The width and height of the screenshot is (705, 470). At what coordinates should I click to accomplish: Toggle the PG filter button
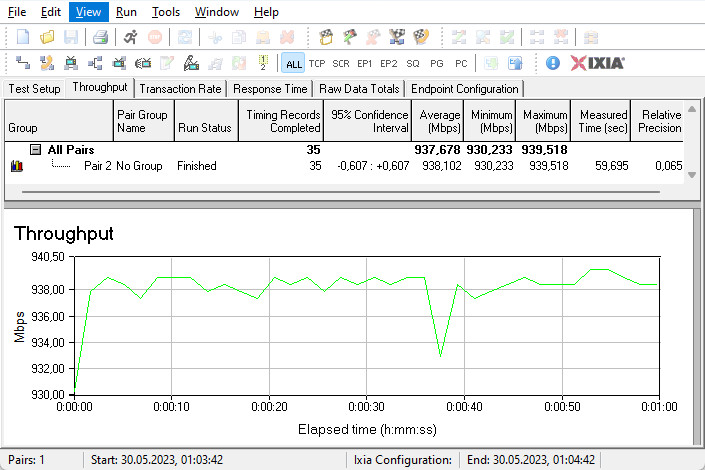coord(437,63)
